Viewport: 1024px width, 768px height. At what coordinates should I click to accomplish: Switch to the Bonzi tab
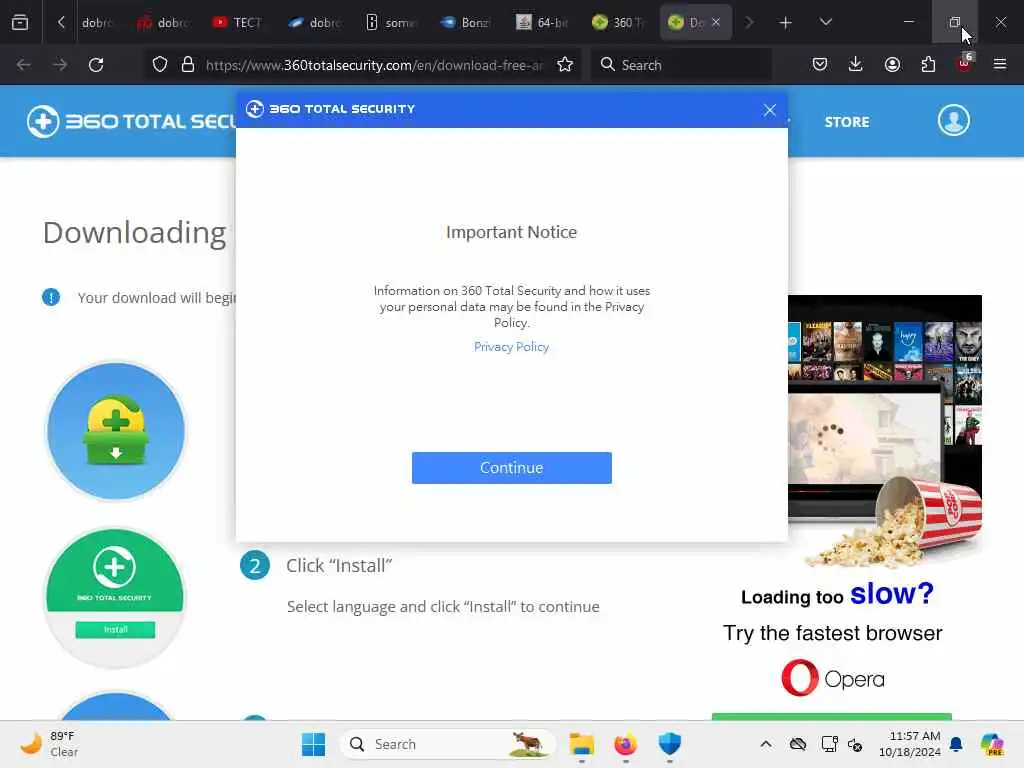[465, 23]
